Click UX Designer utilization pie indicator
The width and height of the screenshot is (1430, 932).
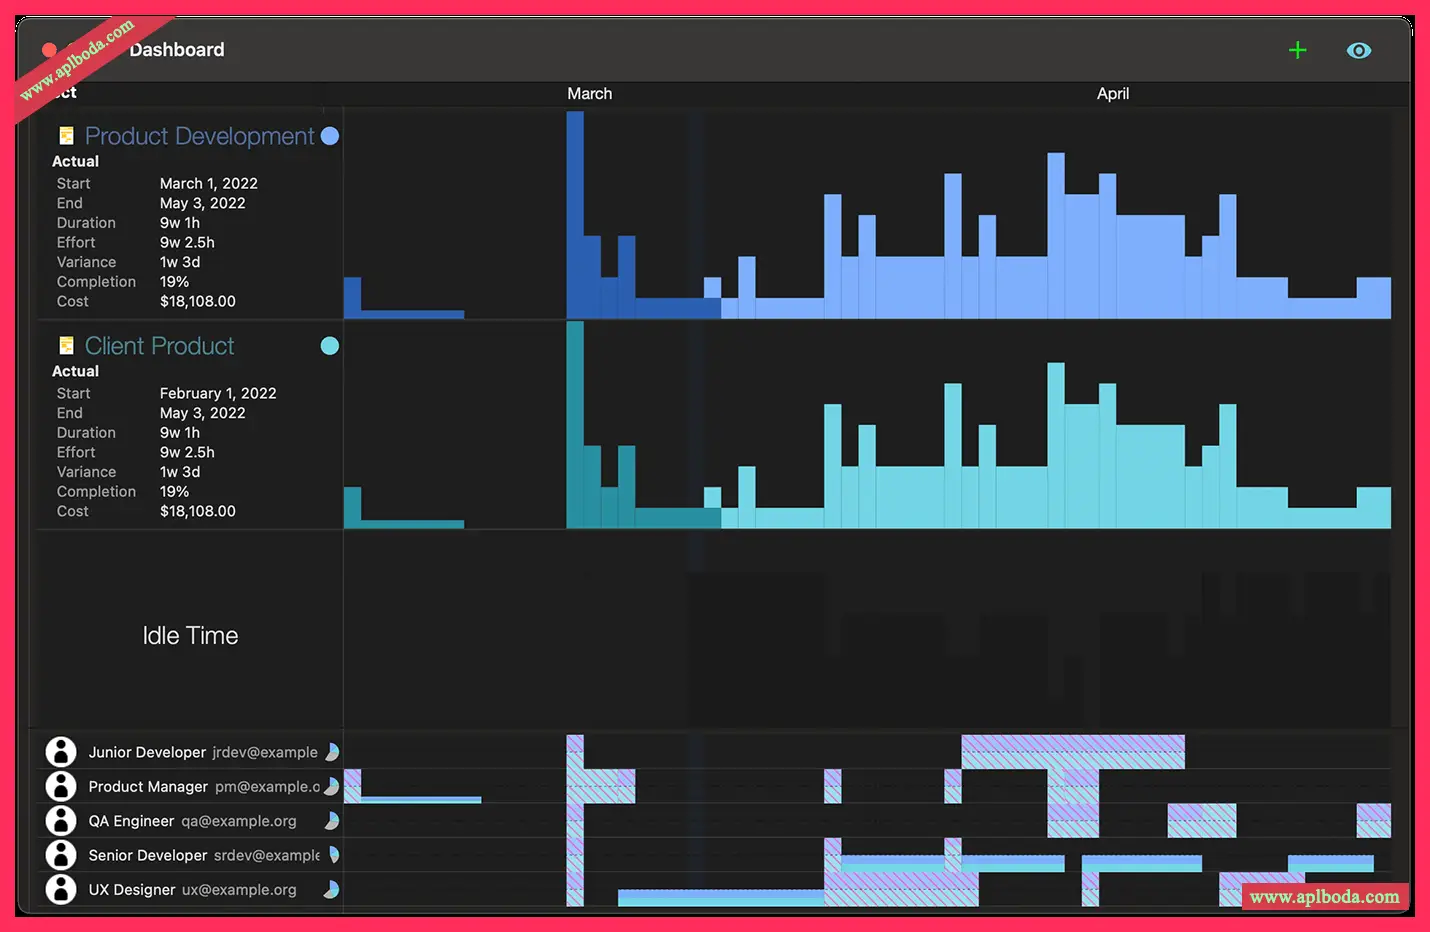coord(332,889)
